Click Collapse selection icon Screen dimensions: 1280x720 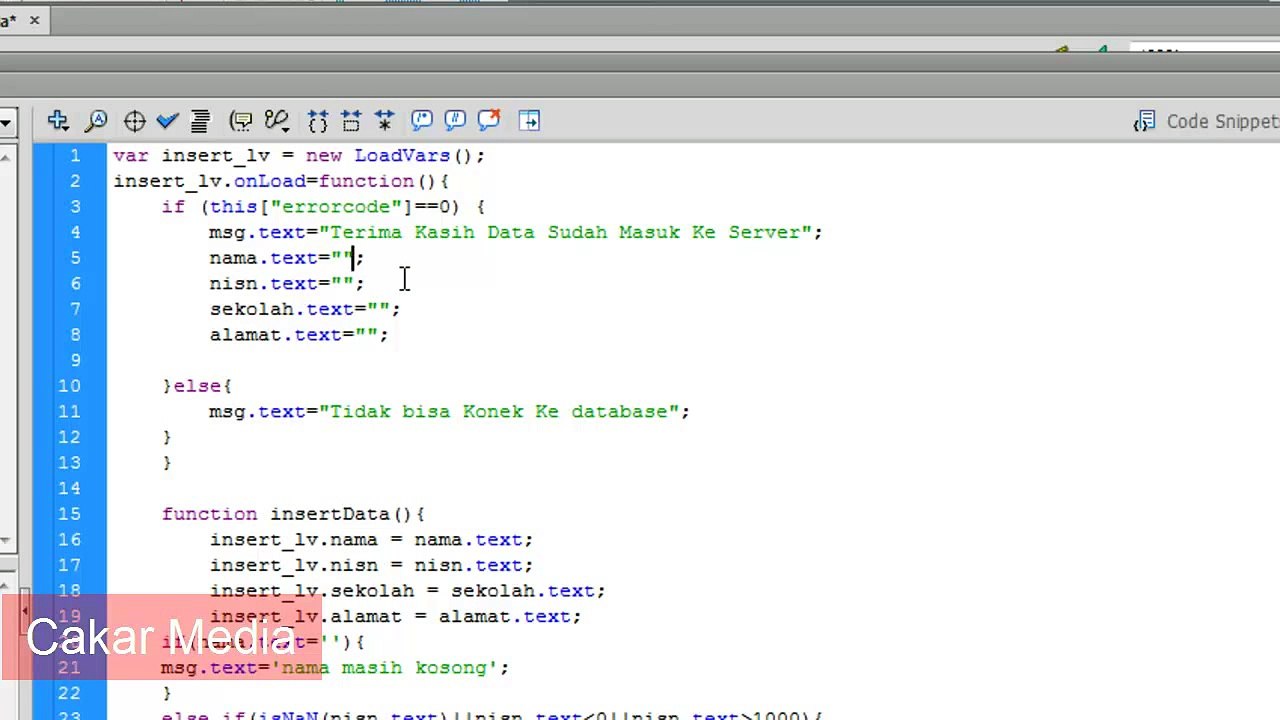coord(351,121)
